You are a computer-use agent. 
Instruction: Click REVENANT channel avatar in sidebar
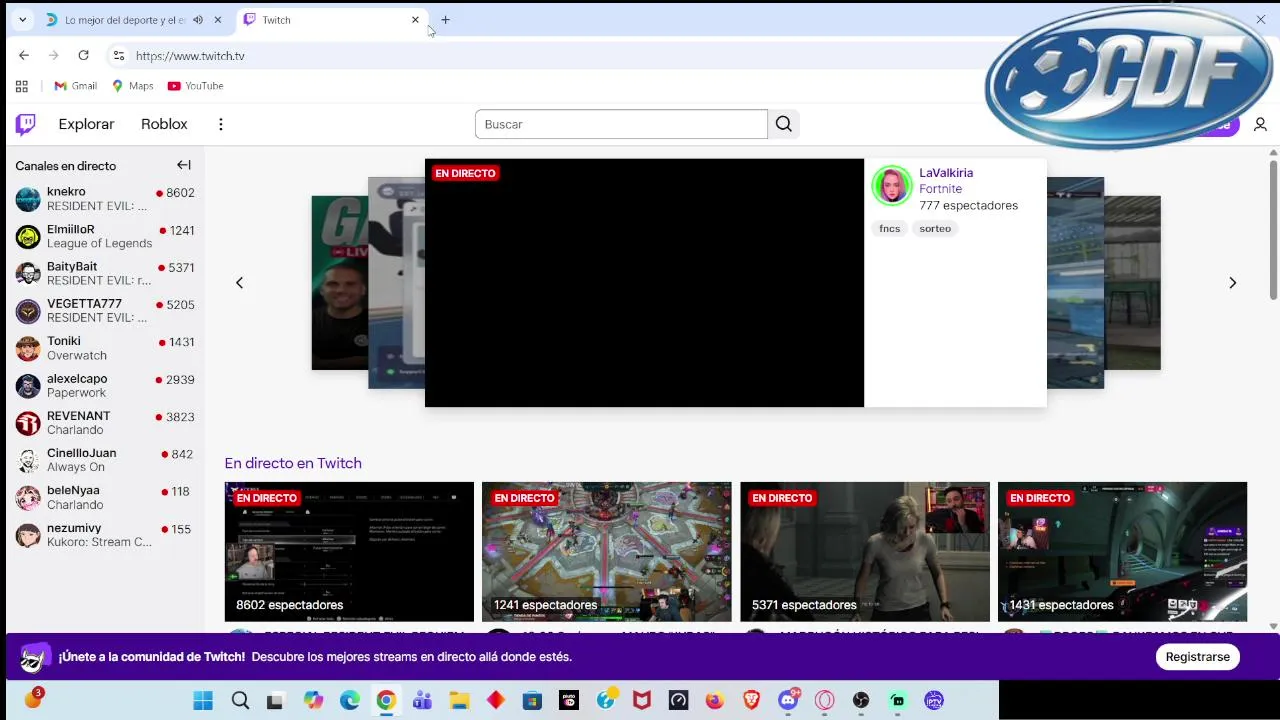click(x=28, y=422)
